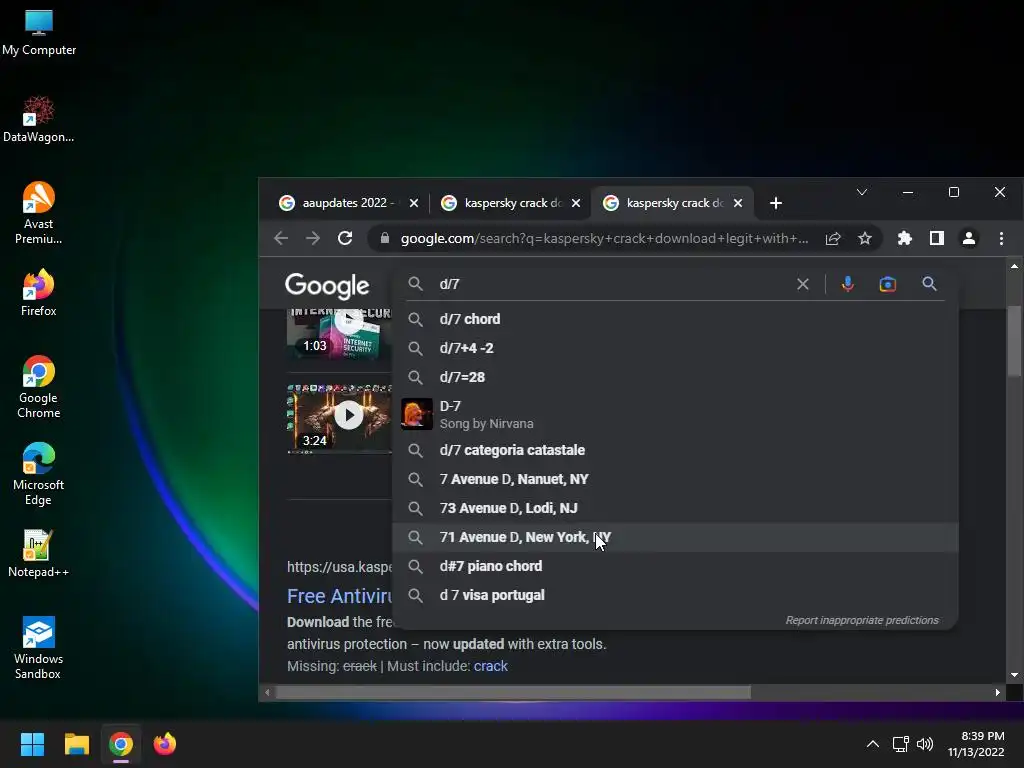Go back in Chrome
The height and width of the screenshot is (768, 1024).
(x=281, y=238)
